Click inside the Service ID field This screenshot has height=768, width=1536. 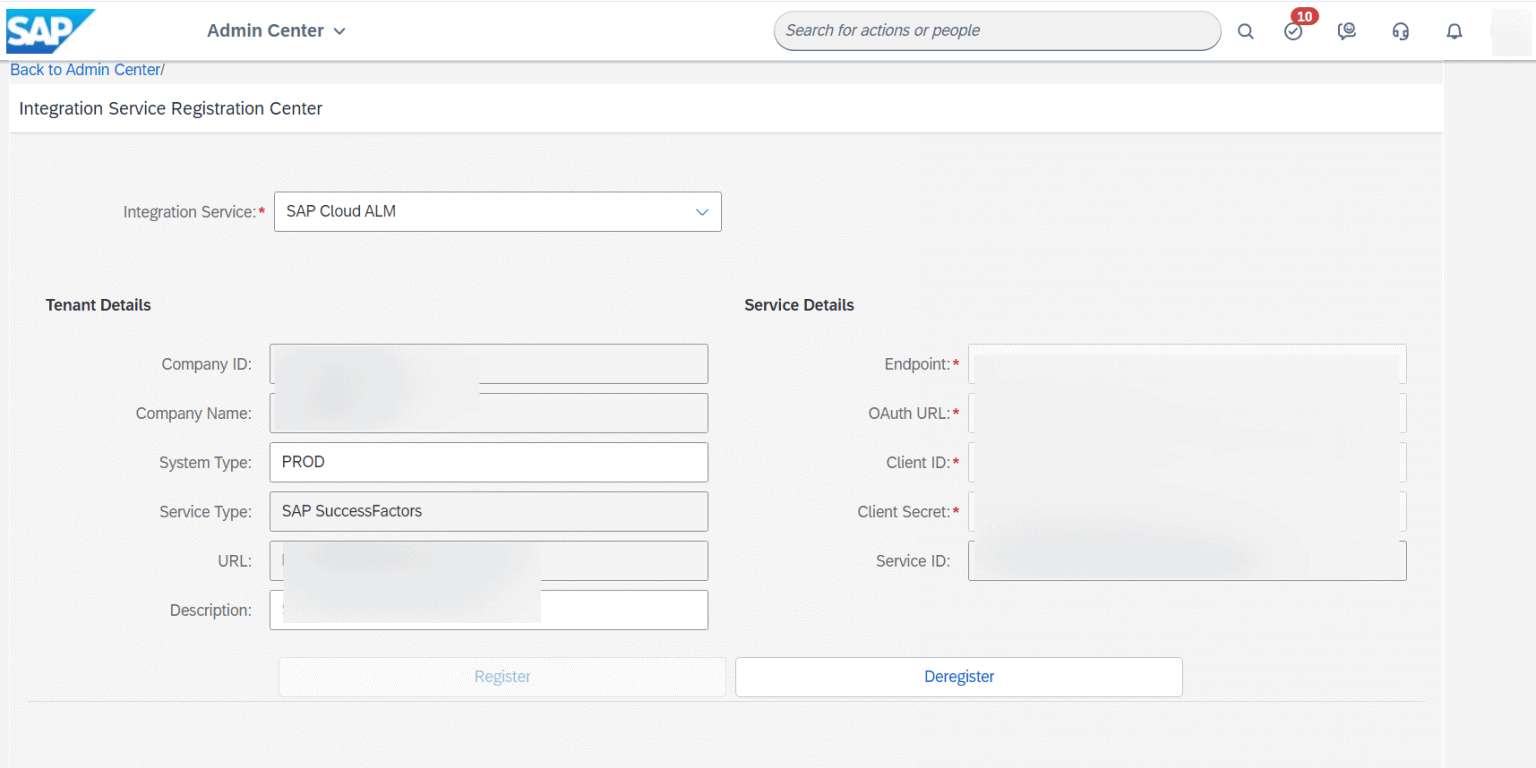click(1186, 560)
